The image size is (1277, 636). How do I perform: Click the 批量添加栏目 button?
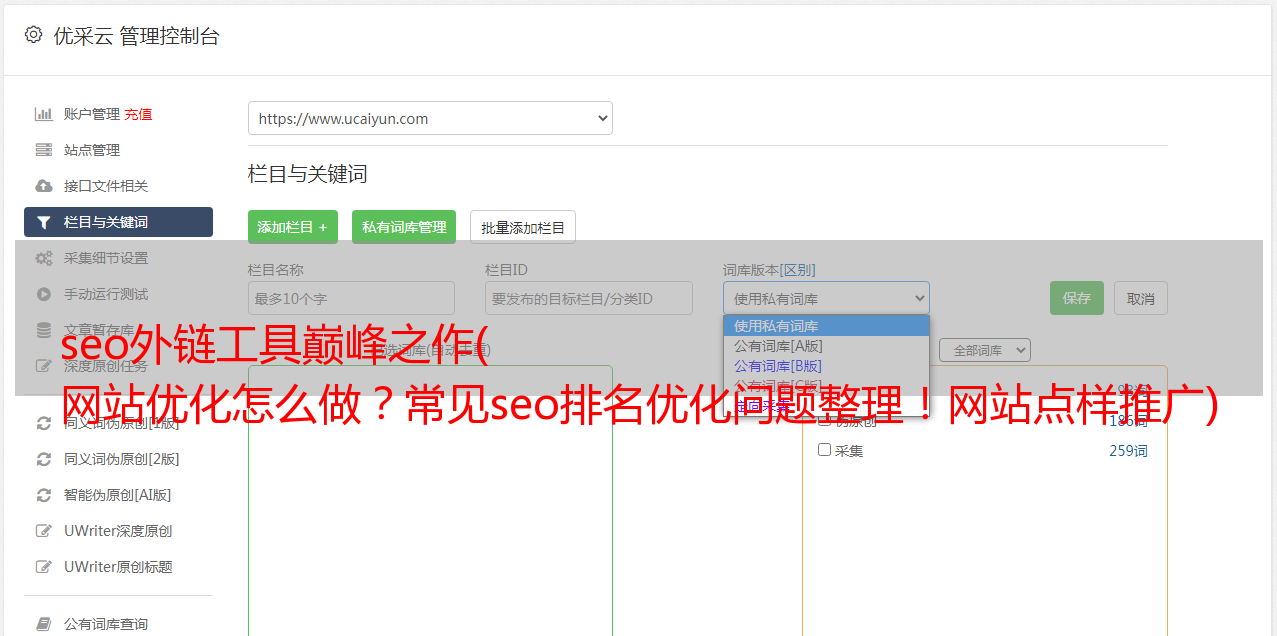tap(523, 227)
